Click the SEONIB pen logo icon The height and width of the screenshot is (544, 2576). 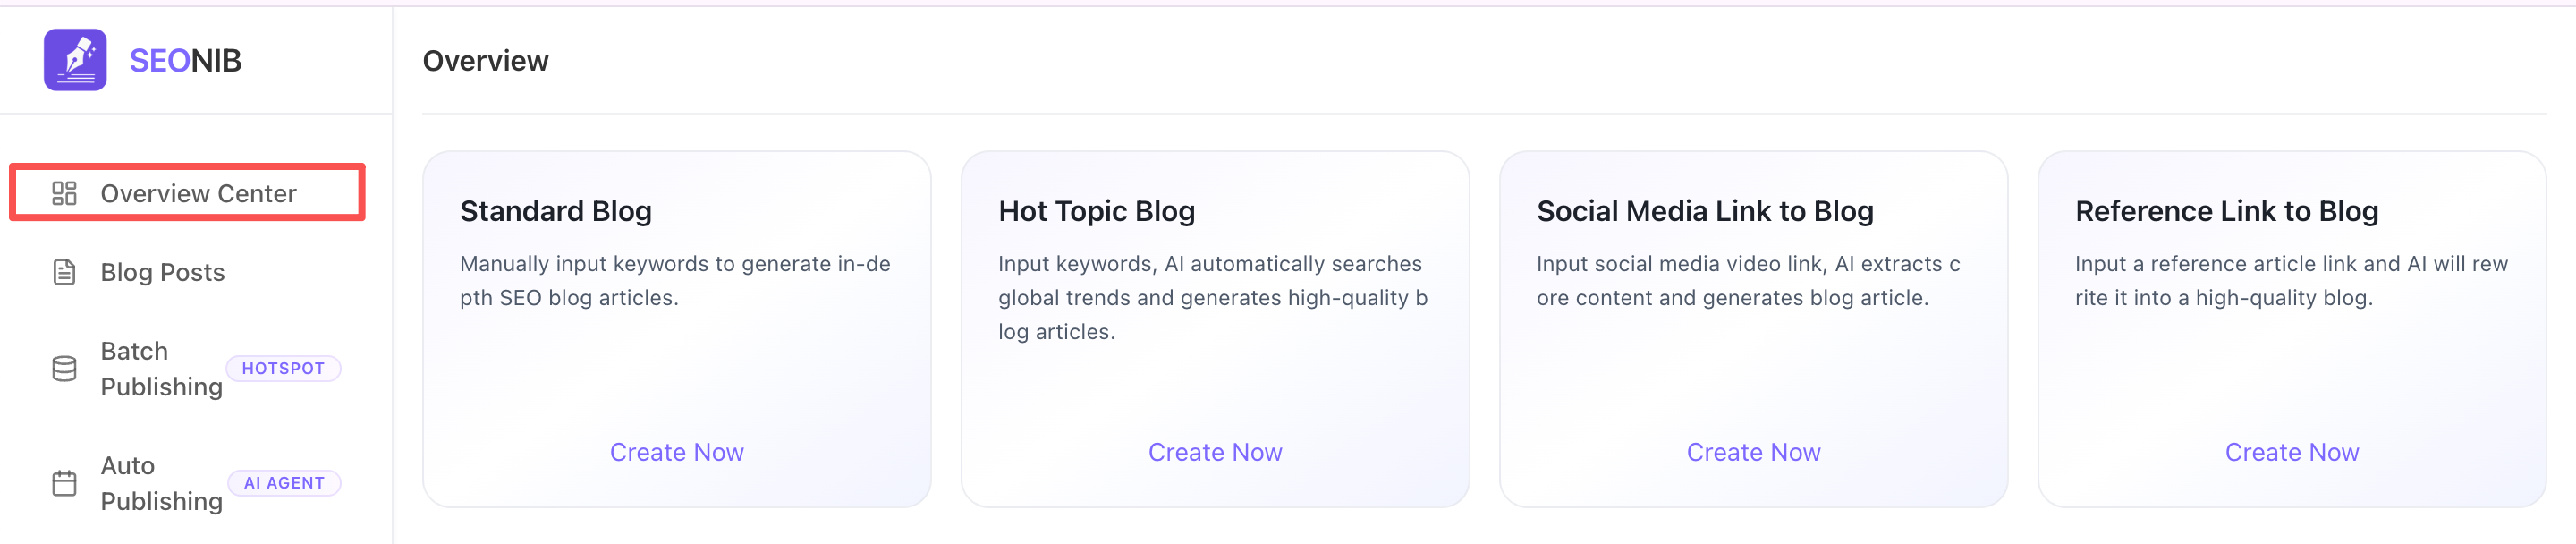point(75,60)
